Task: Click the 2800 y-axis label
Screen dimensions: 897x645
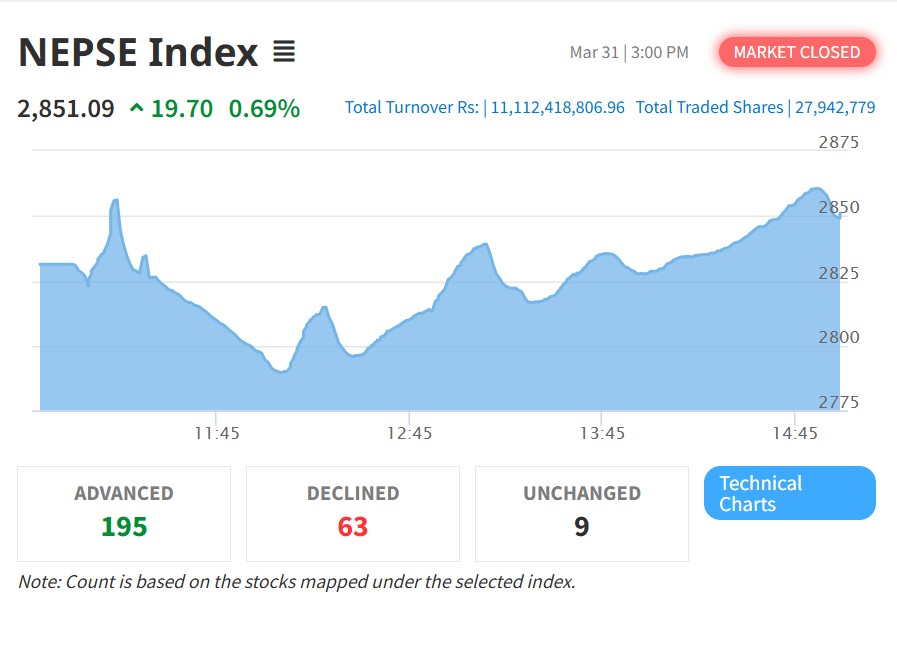Action: tap(838, 337)
